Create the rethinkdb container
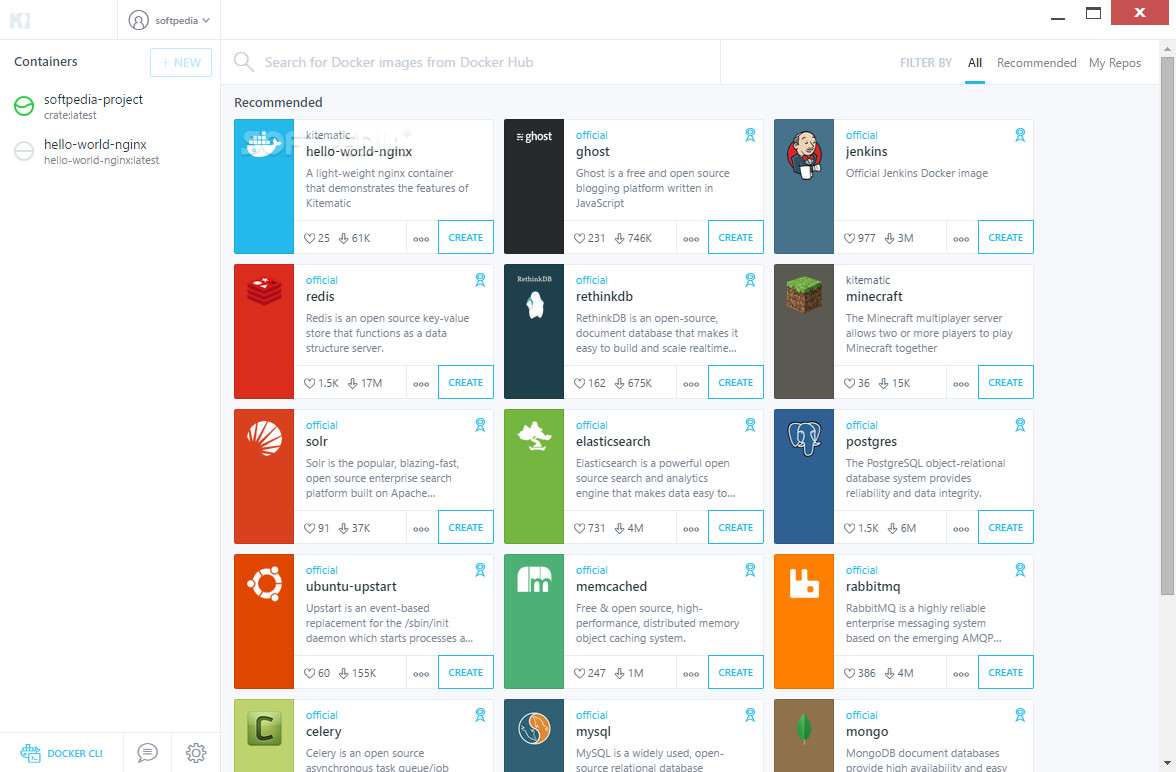Viewport: 1176px width, 772px height. [x=736, y=382]
